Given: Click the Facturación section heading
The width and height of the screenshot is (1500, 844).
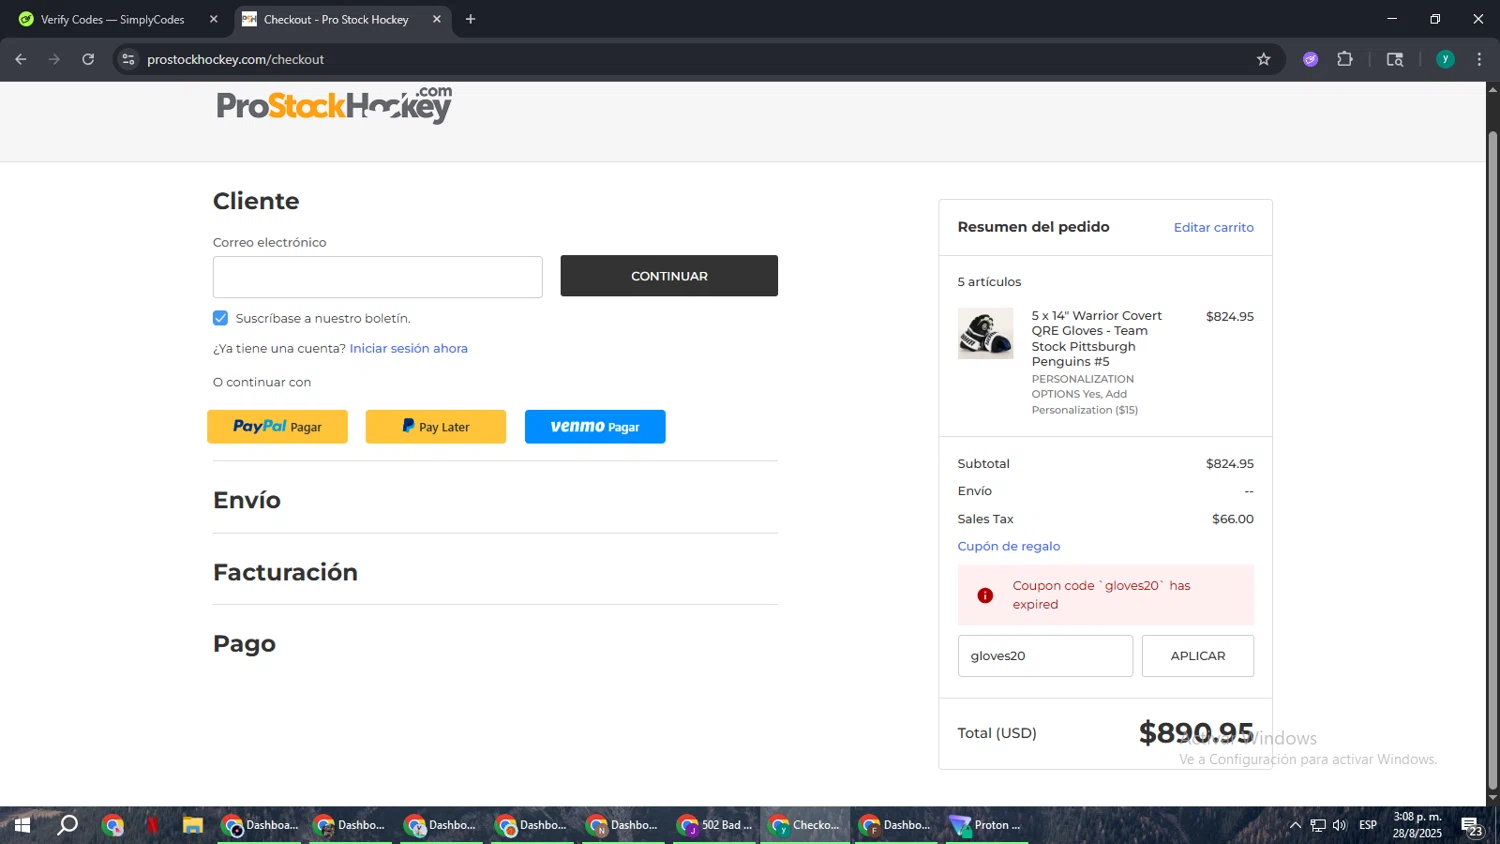Looking at the screenshot, I should click(285, 572).
